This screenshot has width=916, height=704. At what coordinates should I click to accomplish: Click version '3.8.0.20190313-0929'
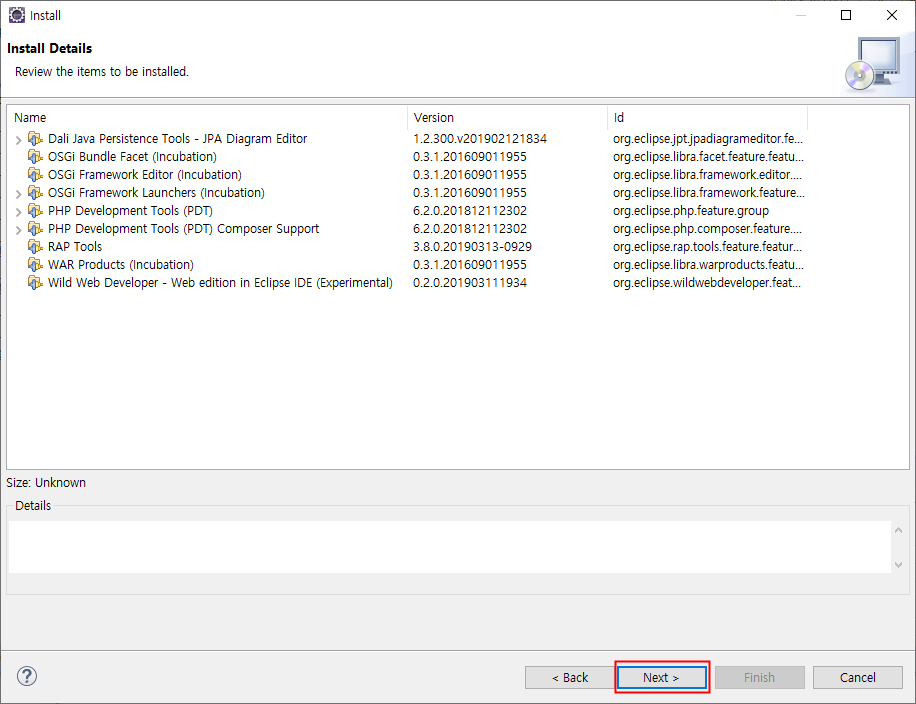[x=472, y=247]
